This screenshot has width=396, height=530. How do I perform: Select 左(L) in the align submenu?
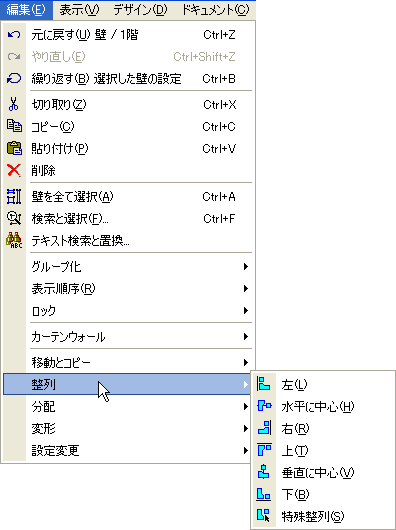(x=323, y=384)
